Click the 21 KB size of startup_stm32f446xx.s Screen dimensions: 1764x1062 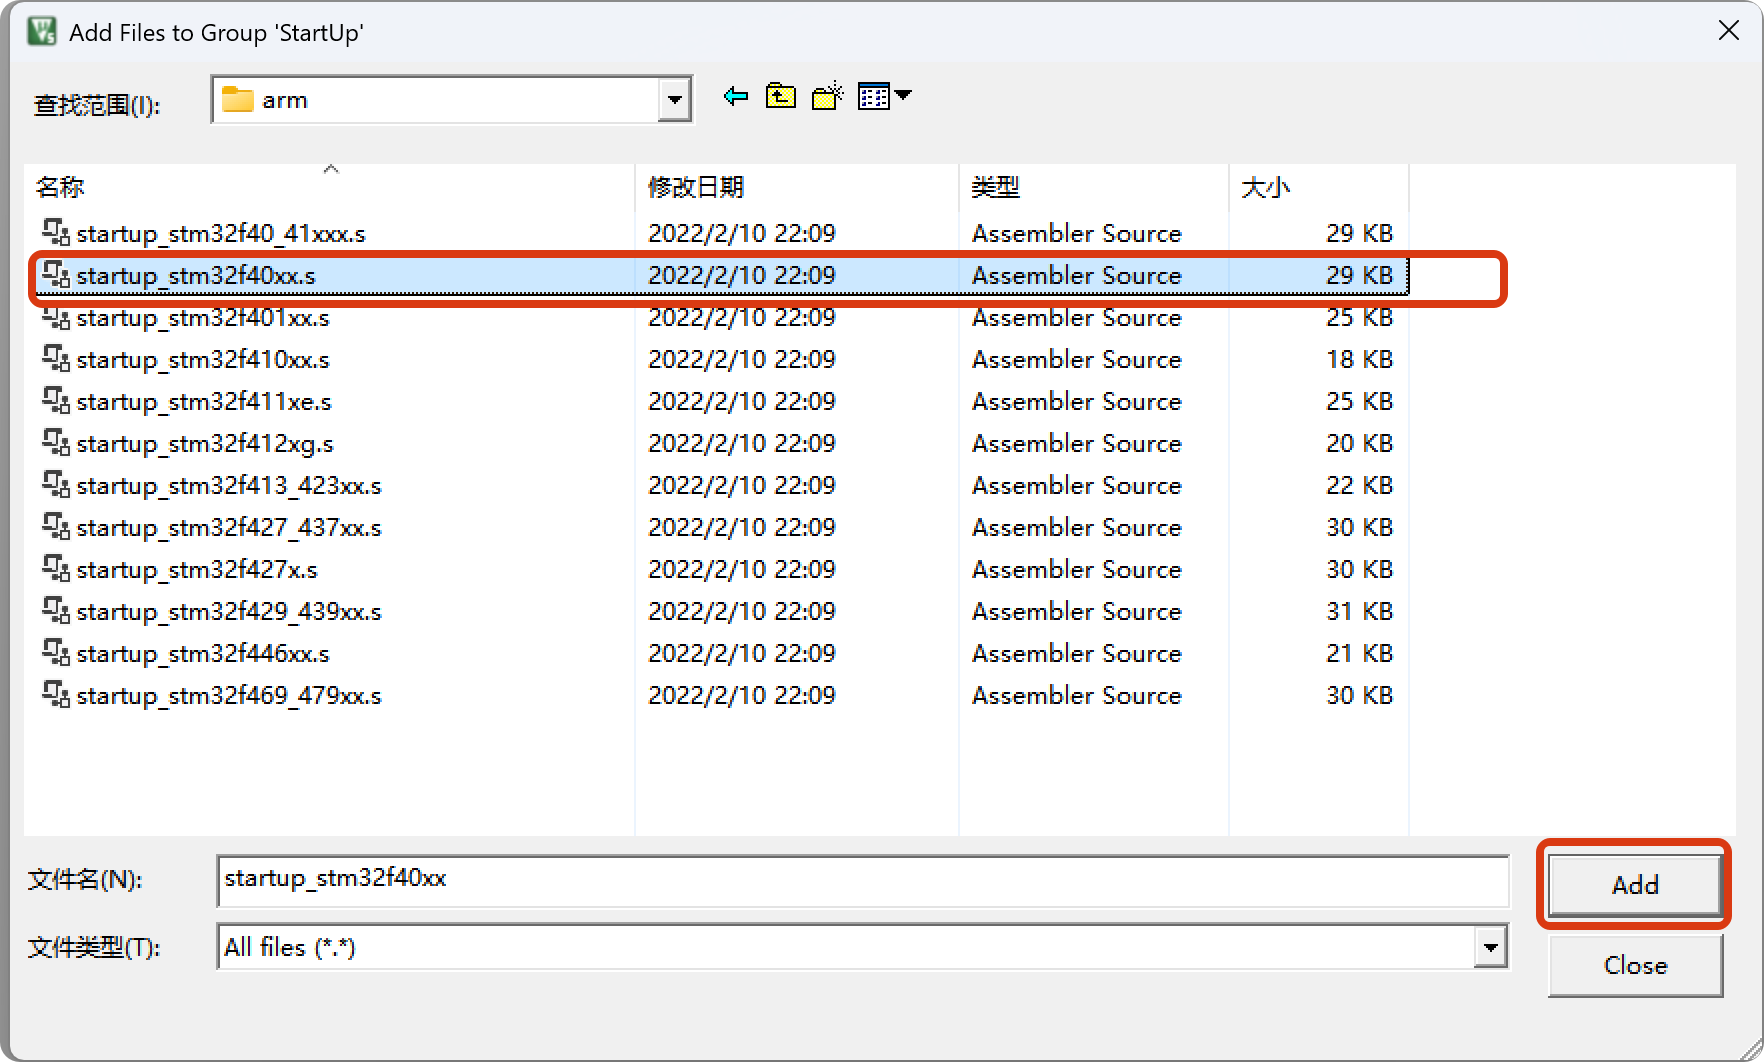tap(1359, 653)
